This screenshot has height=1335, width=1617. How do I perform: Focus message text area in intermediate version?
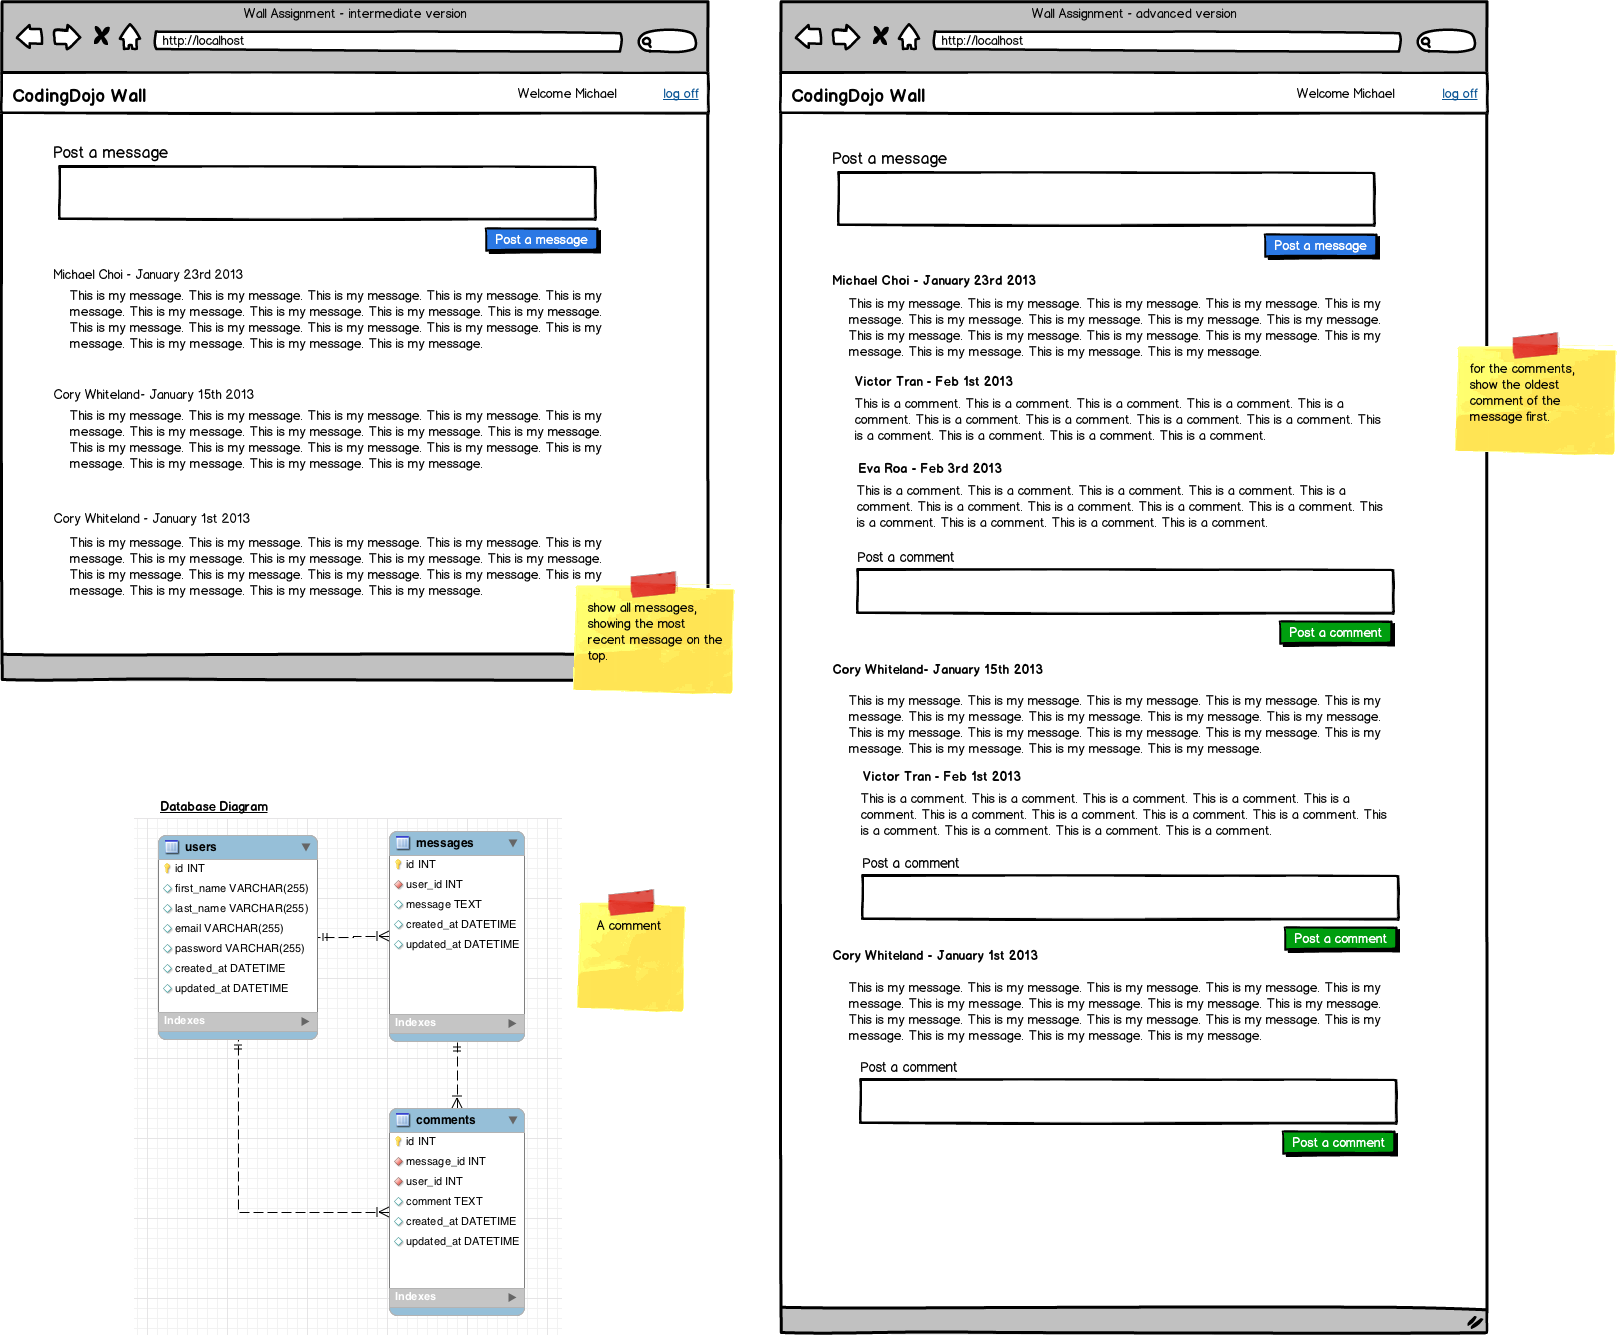pyautogui.click(x=327, y=193)
